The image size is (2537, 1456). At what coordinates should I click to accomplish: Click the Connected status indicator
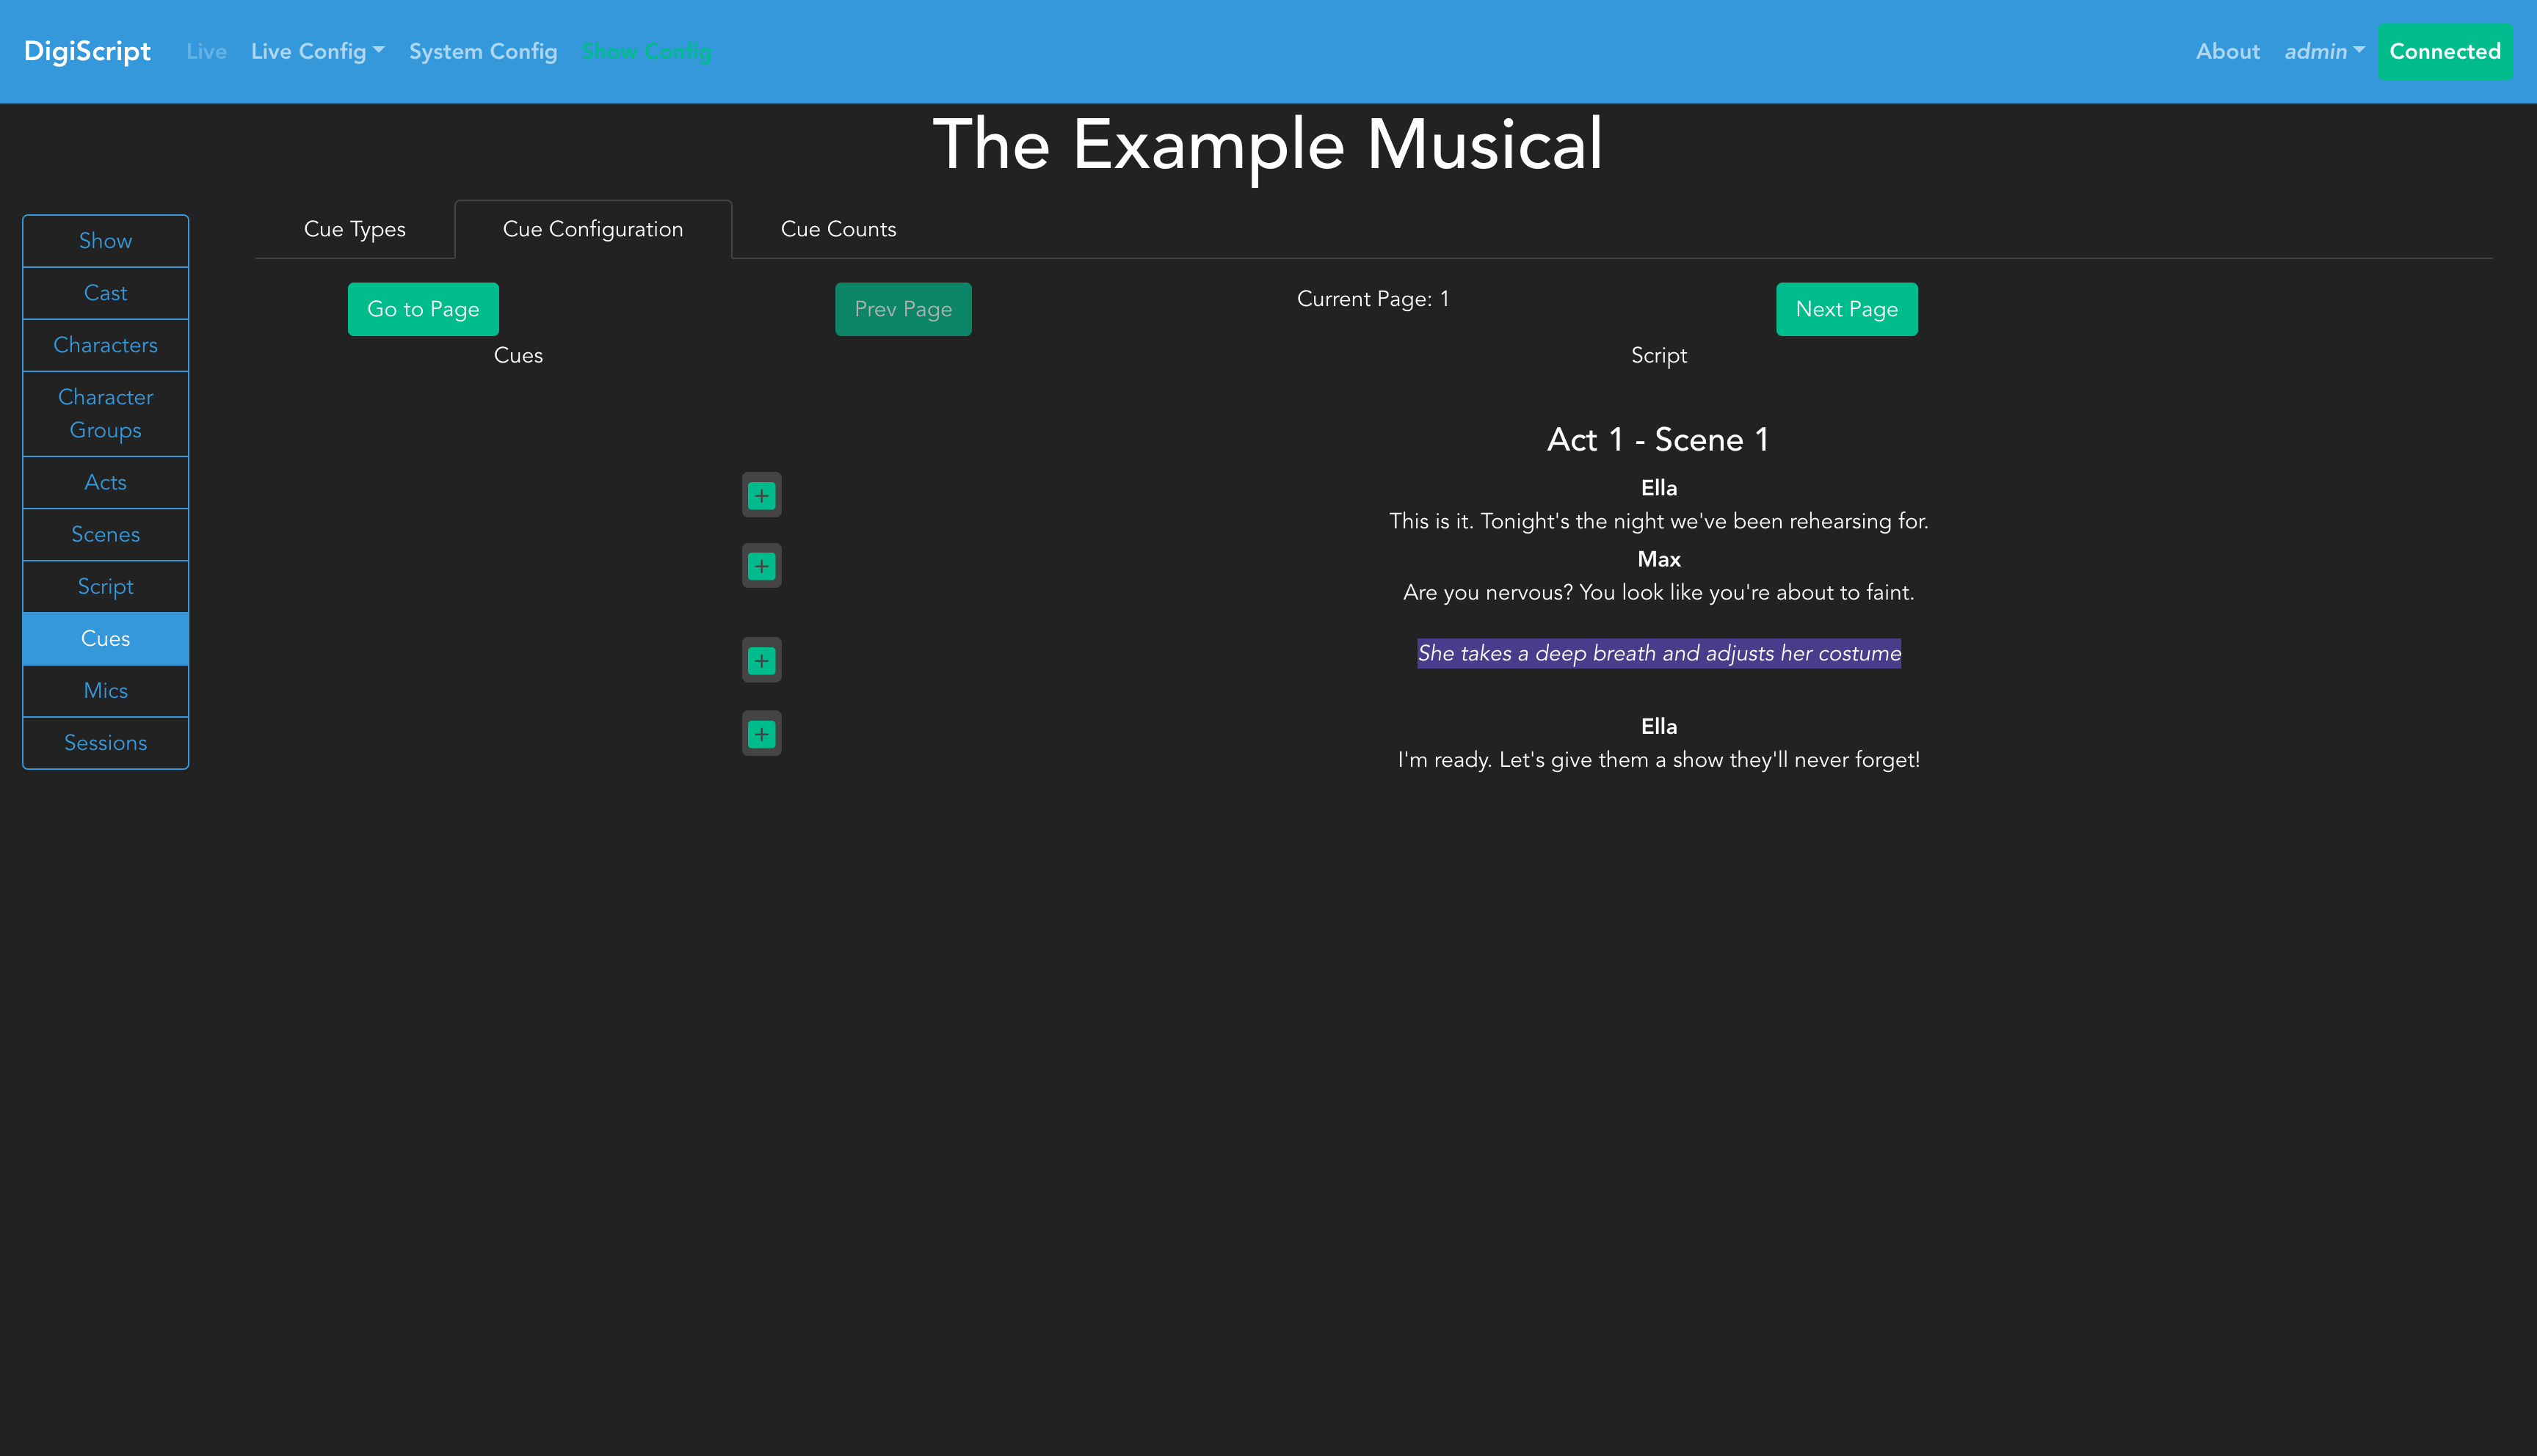coord(2443,51)
